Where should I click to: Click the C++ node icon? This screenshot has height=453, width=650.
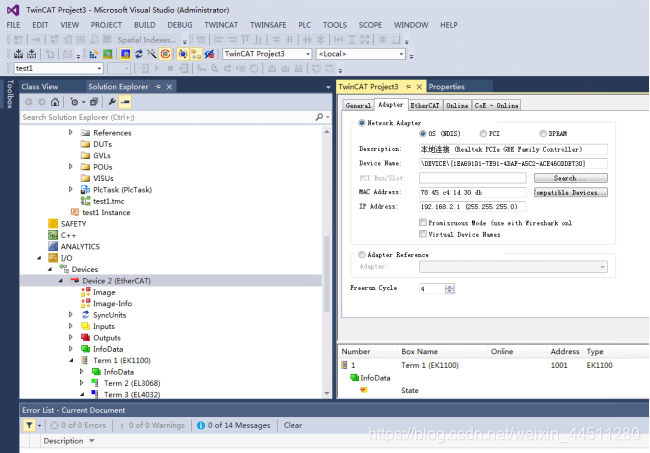click(53, 235)
